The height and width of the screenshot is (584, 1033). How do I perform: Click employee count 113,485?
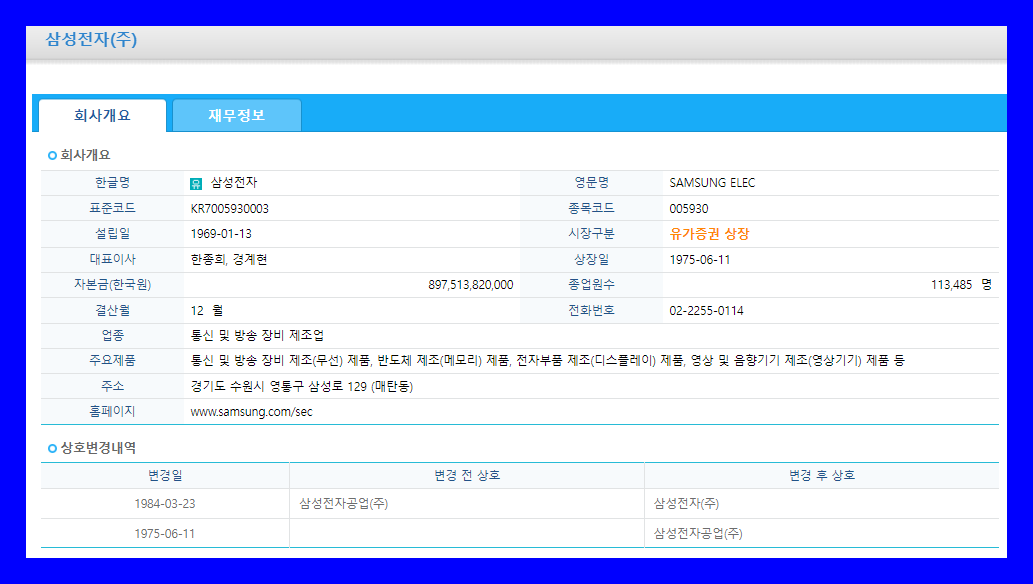[x=951, y=285]
